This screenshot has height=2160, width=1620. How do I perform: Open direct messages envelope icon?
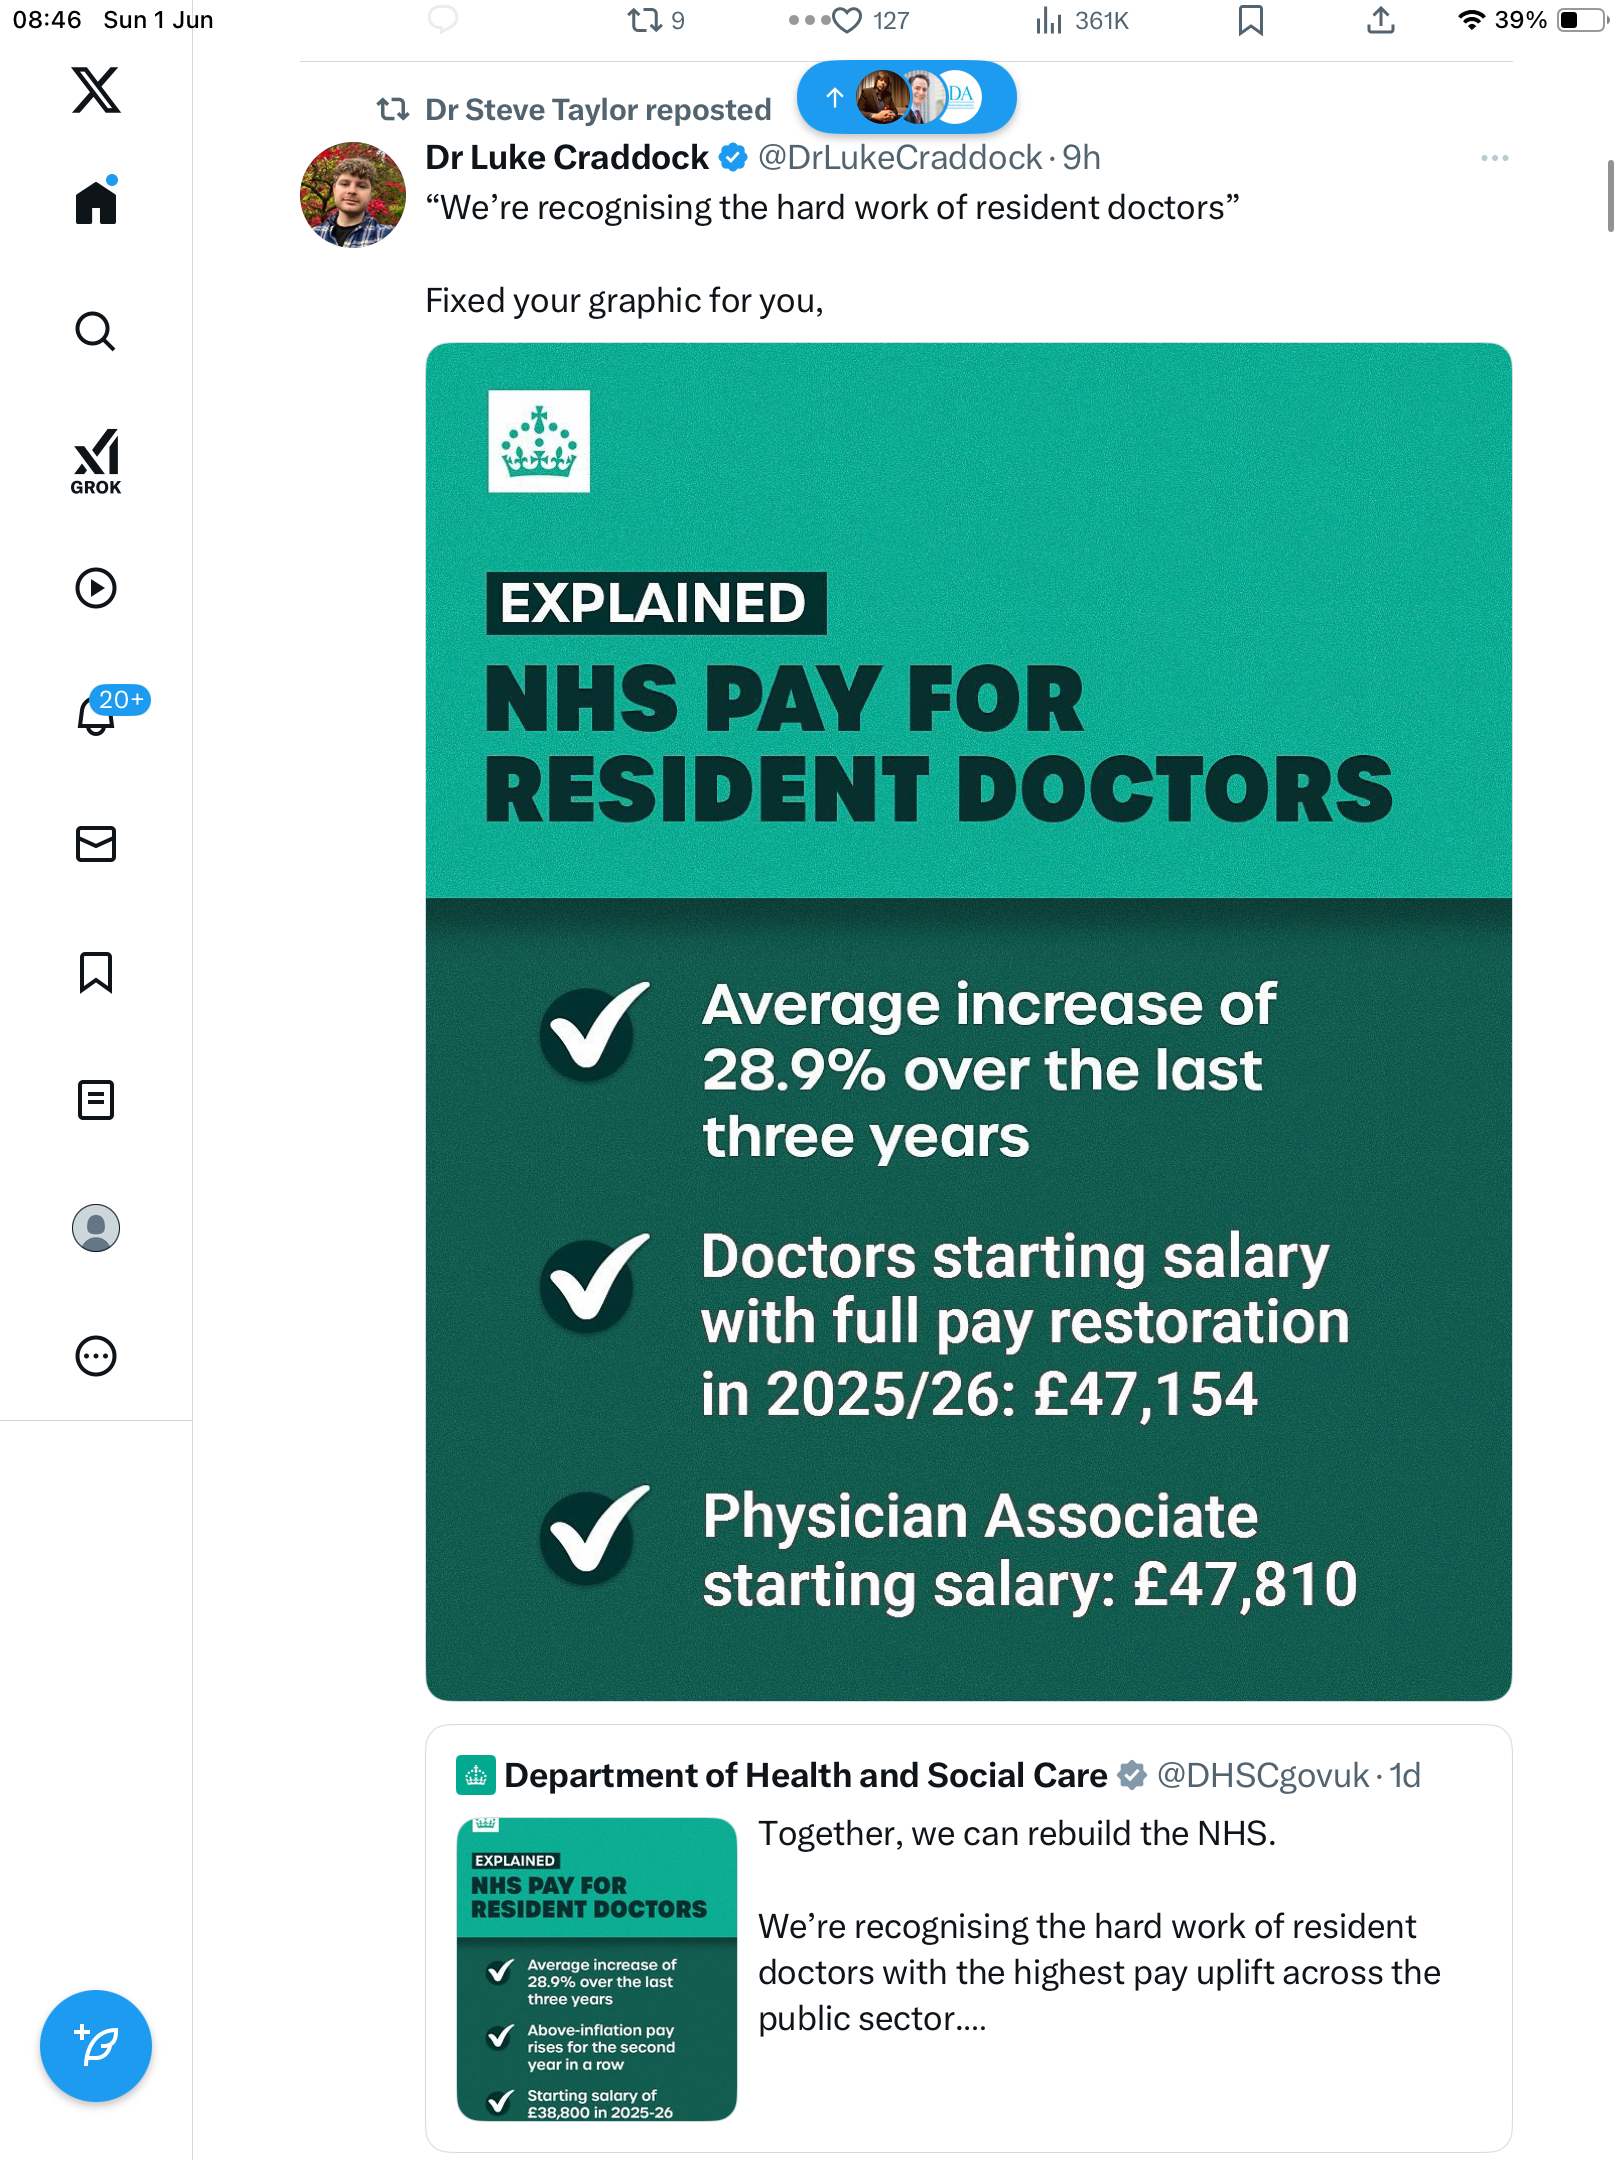coord(96,844)
